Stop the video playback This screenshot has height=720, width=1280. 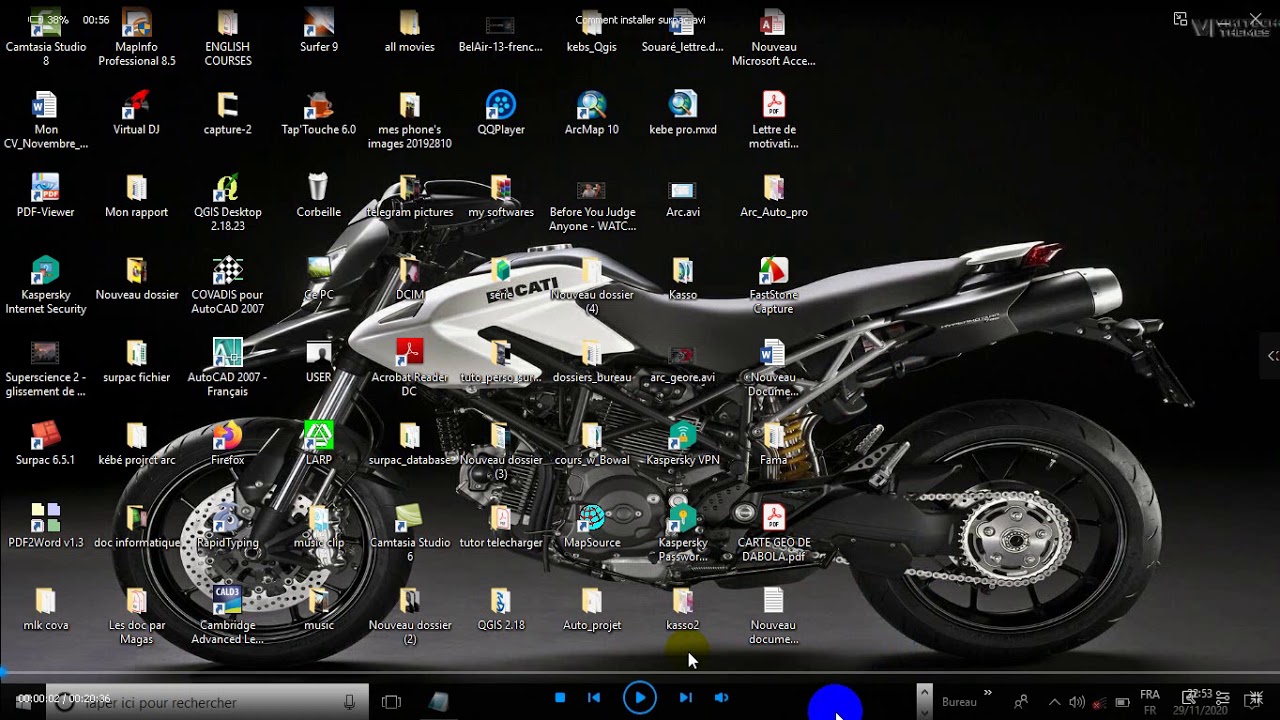pyautogui.click(x=560, y=698)
